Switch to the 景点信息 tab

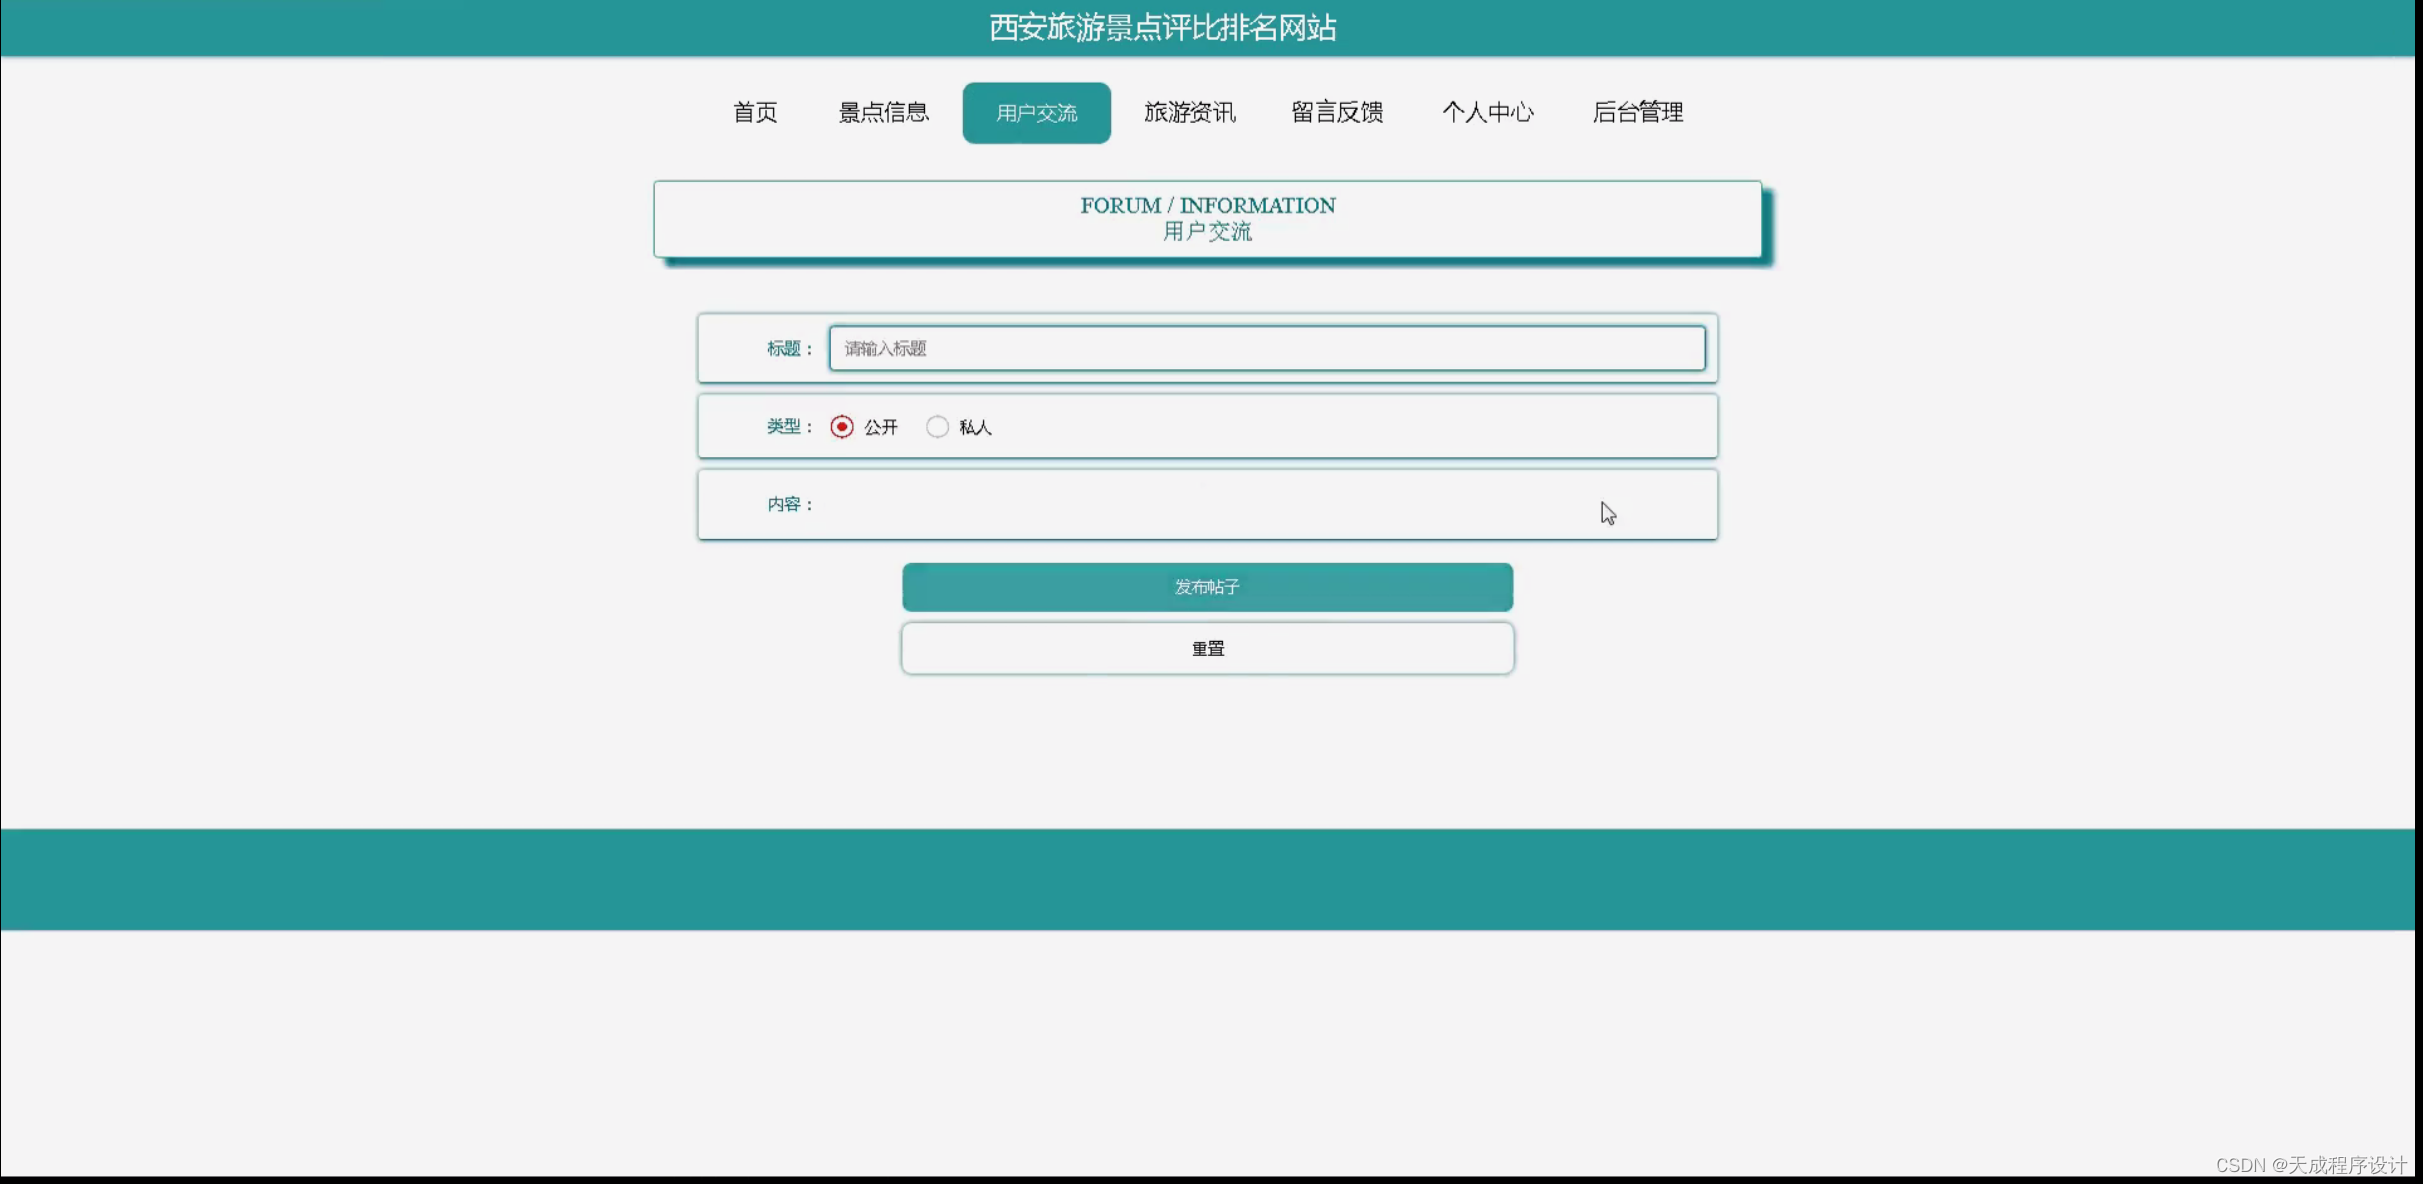(x=883, y=112)
